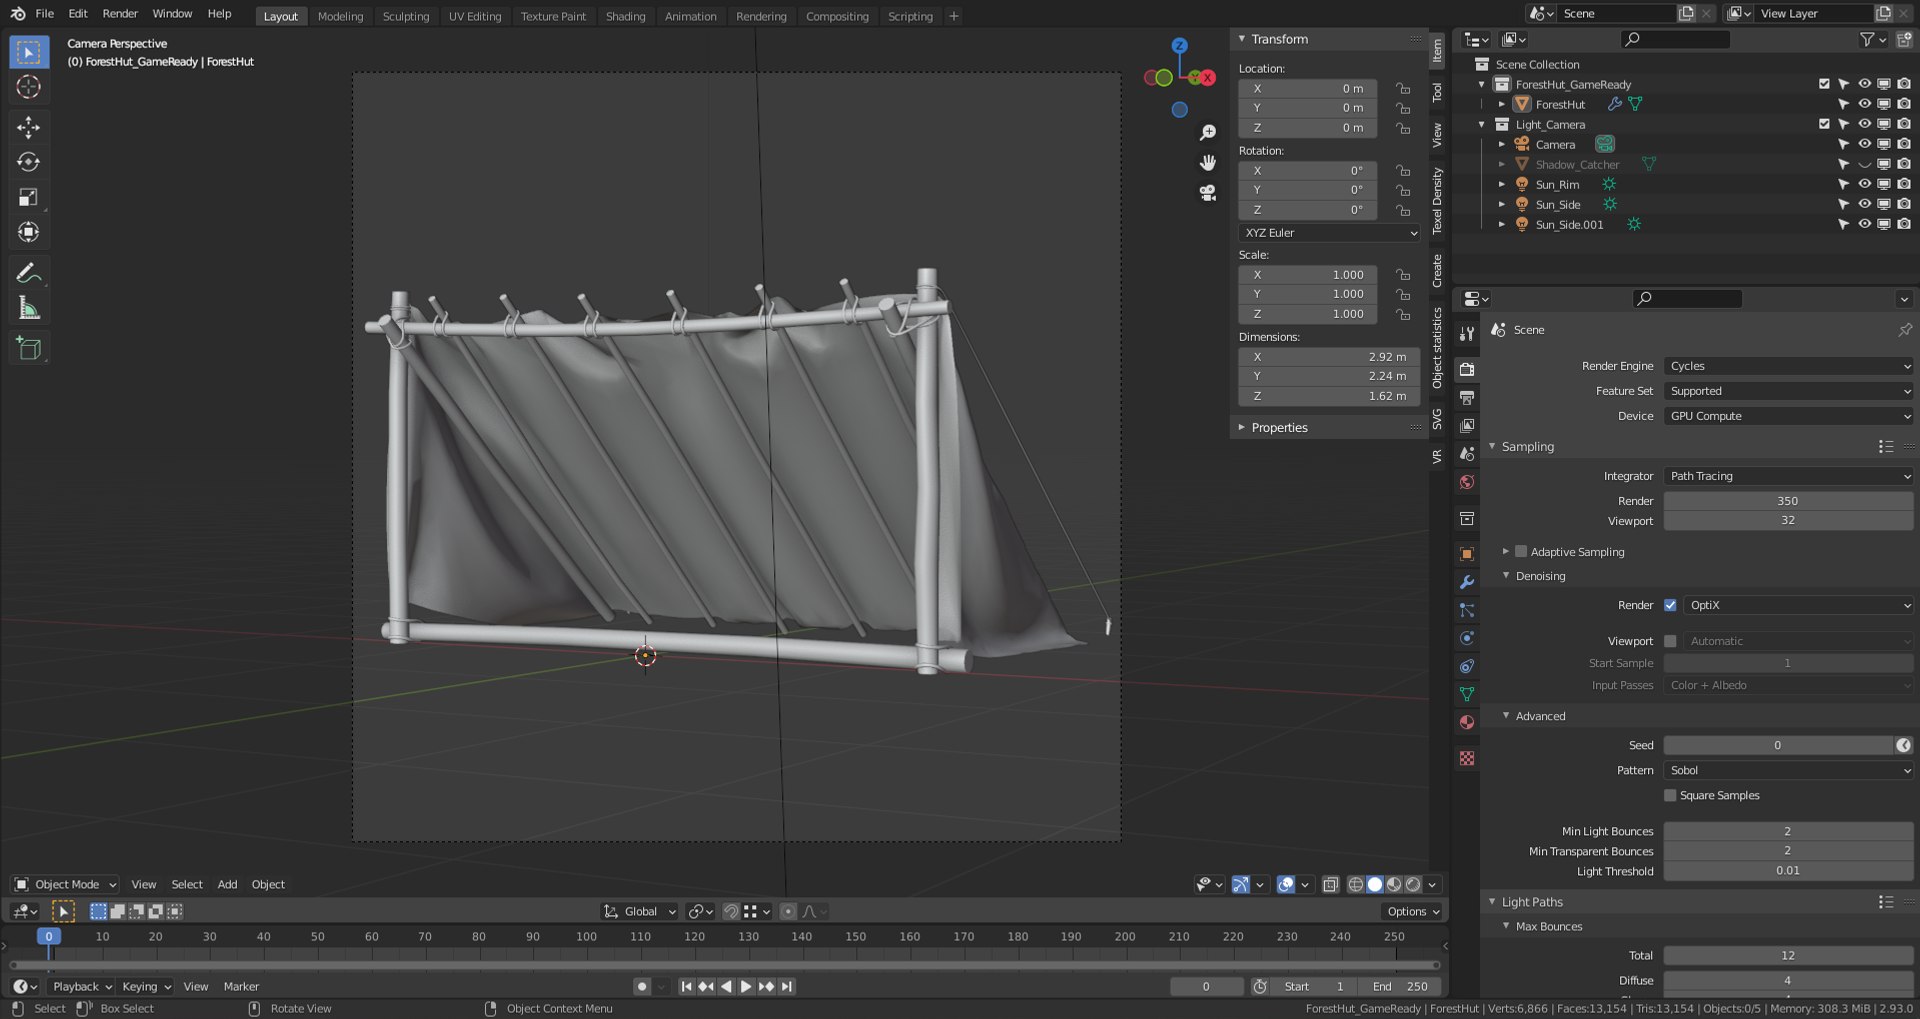Open the Pattern dropdown showing Sobol
This screenshot has width=1920, height=1019.
(1788, 770)
